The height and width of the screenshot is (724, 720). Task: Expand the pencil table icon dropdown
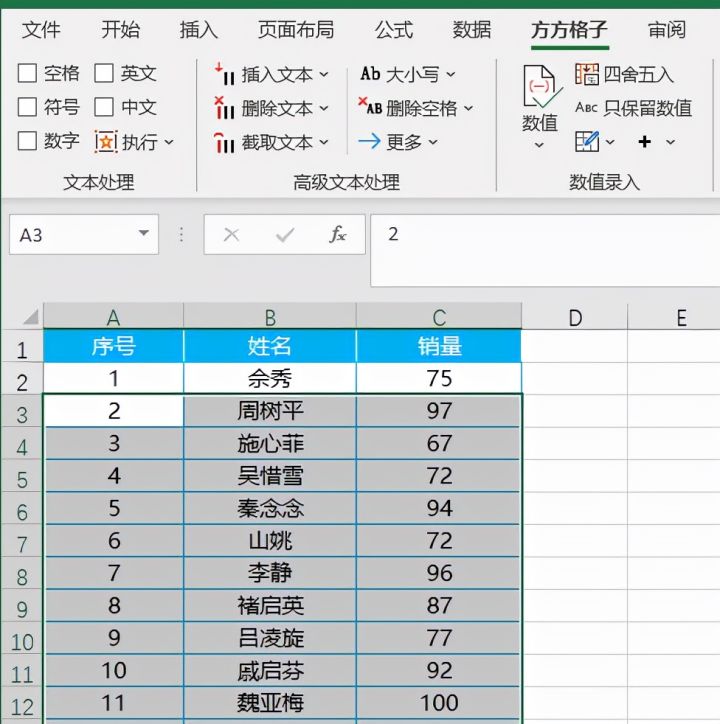[x=610, y=142]
